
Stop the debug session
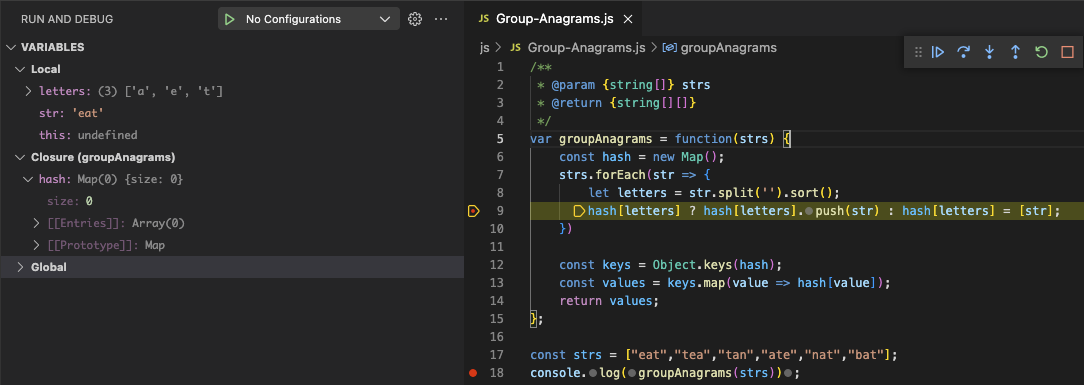click(1067, 52)
